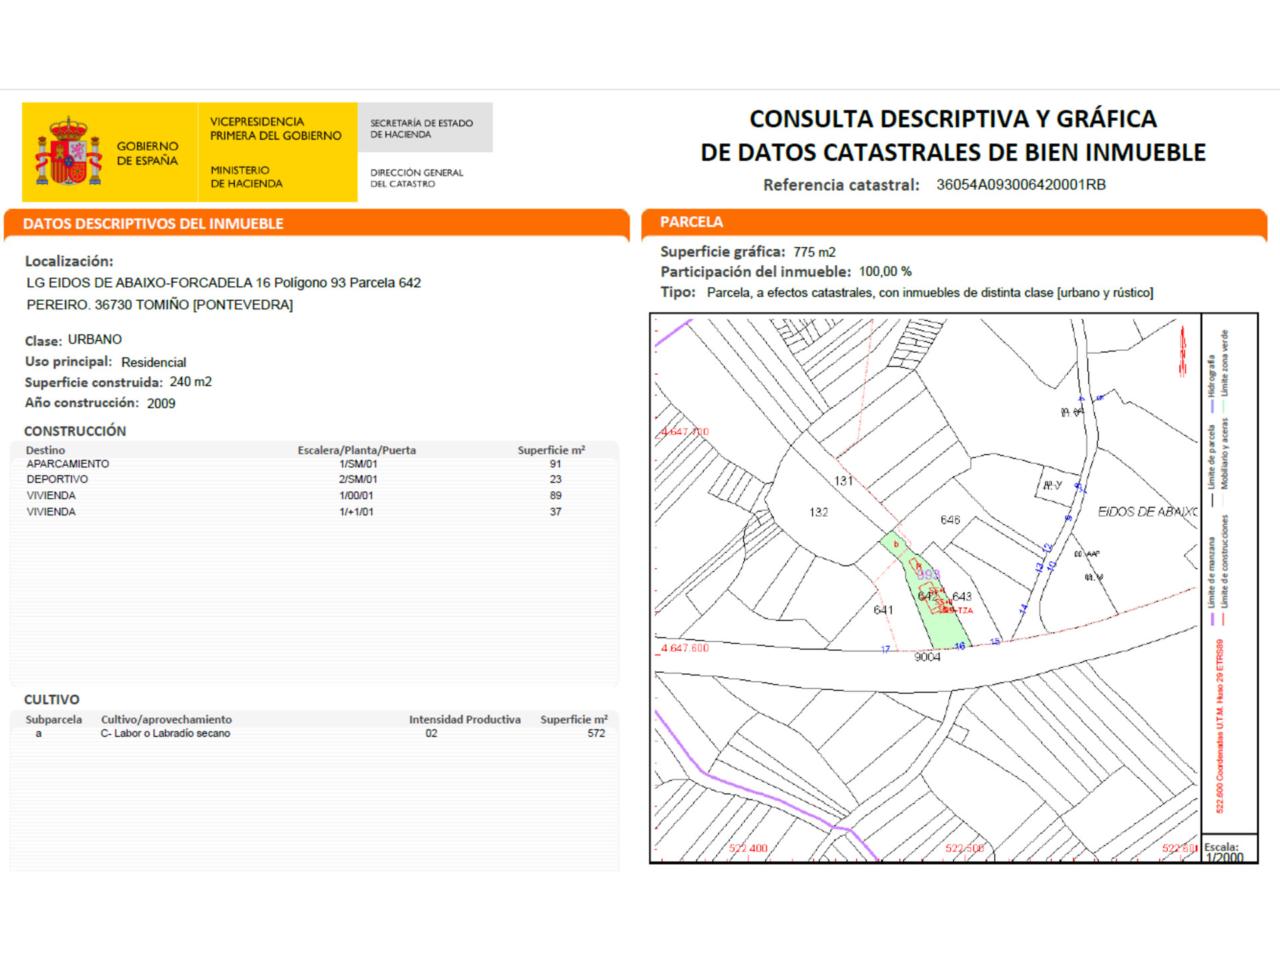1280x960 pixels.
Task: Click surface value 23 for DEPORTIVO
Action: (x=556, y=480)
